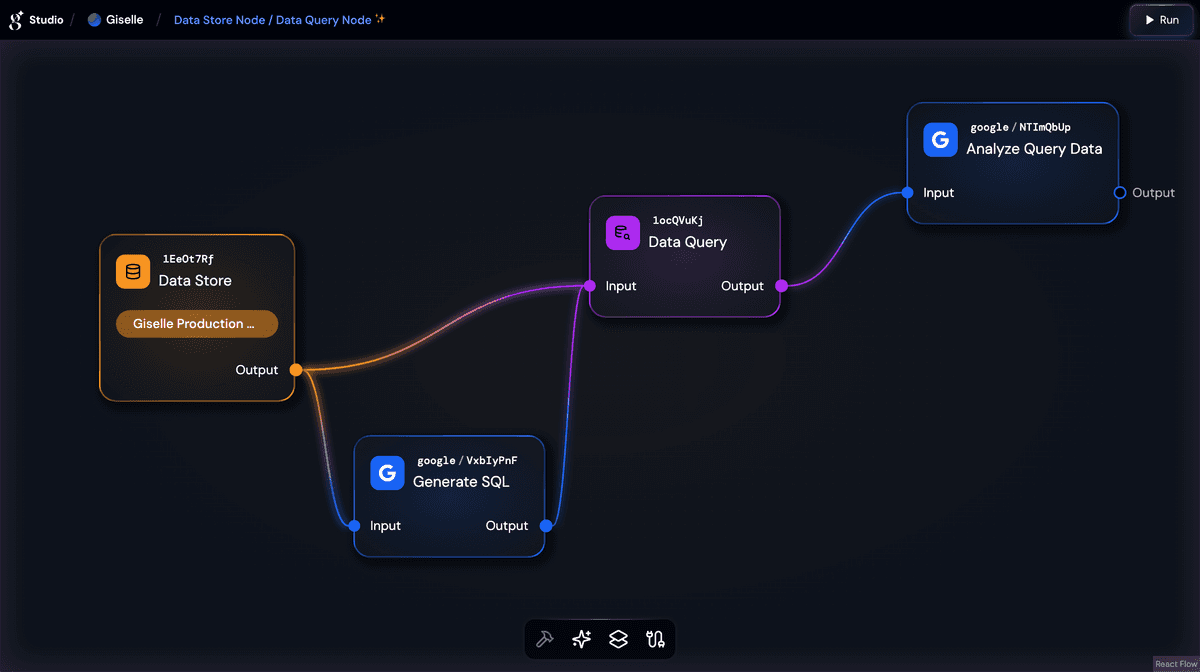This screenshot has width=1200, height=672.
Task: Open the AI sparkles tool in the toolbar
Action: coord(581,639)
